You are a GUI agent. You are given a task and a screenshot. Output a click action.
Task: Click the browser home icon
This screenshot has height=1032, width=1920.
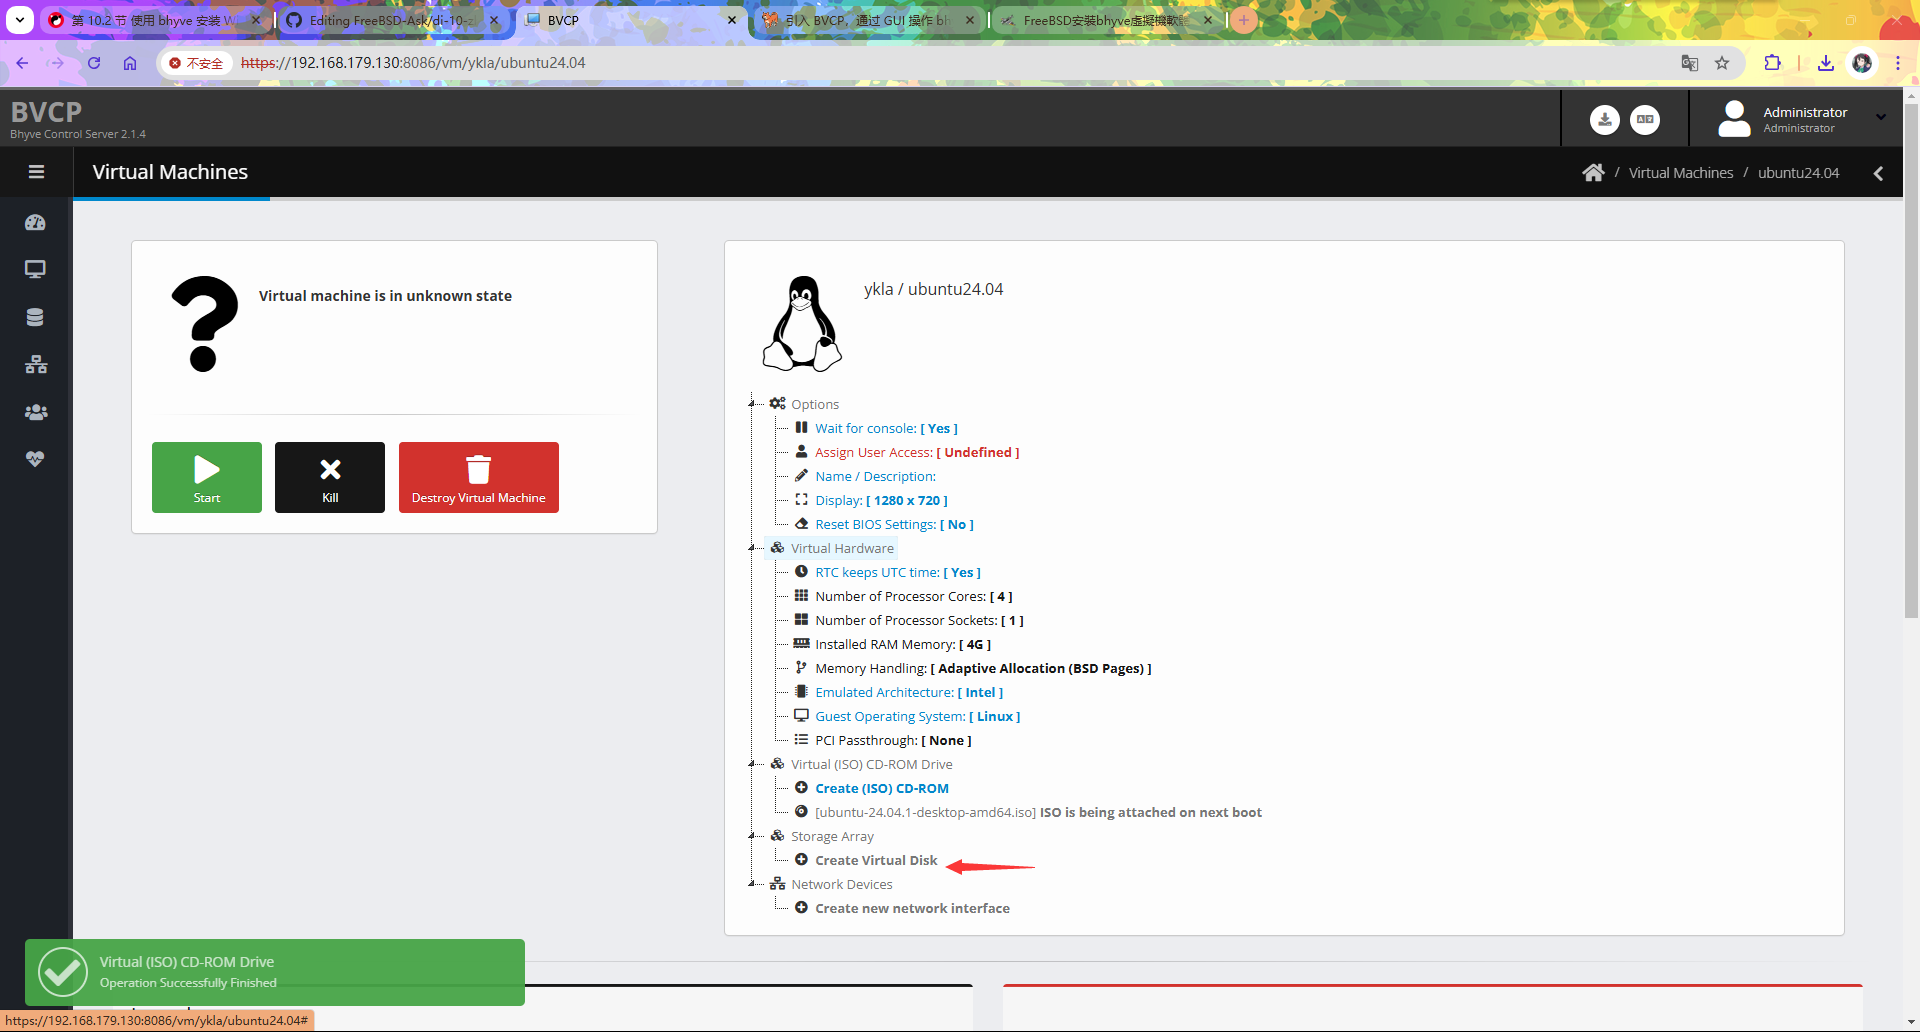point(130,63)
